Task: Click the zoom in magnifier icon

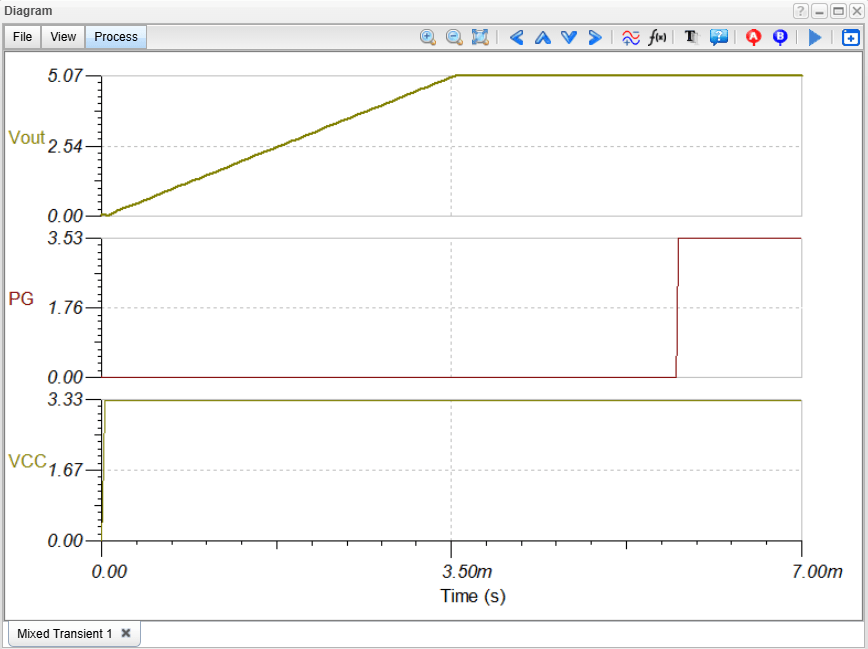Action: (x=427, y=37)
